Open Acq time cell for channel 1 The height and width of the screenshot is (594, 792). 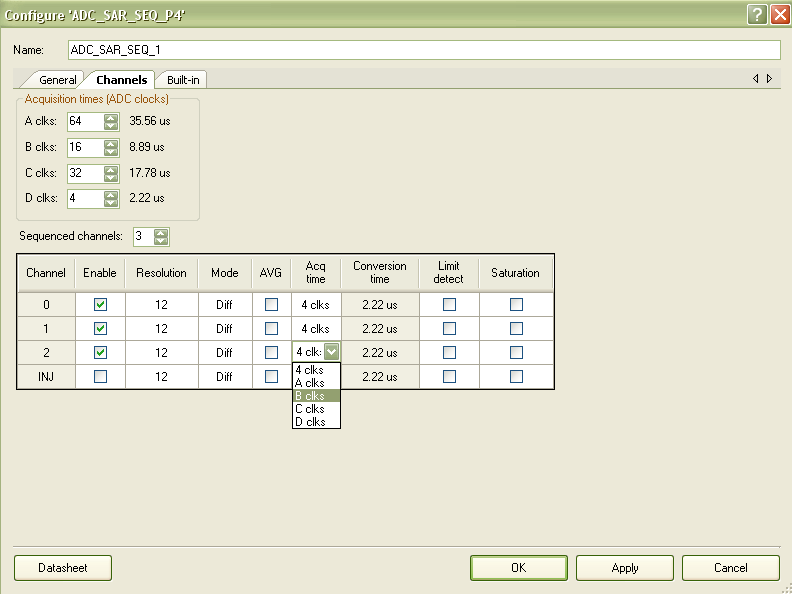coord(316,329)
